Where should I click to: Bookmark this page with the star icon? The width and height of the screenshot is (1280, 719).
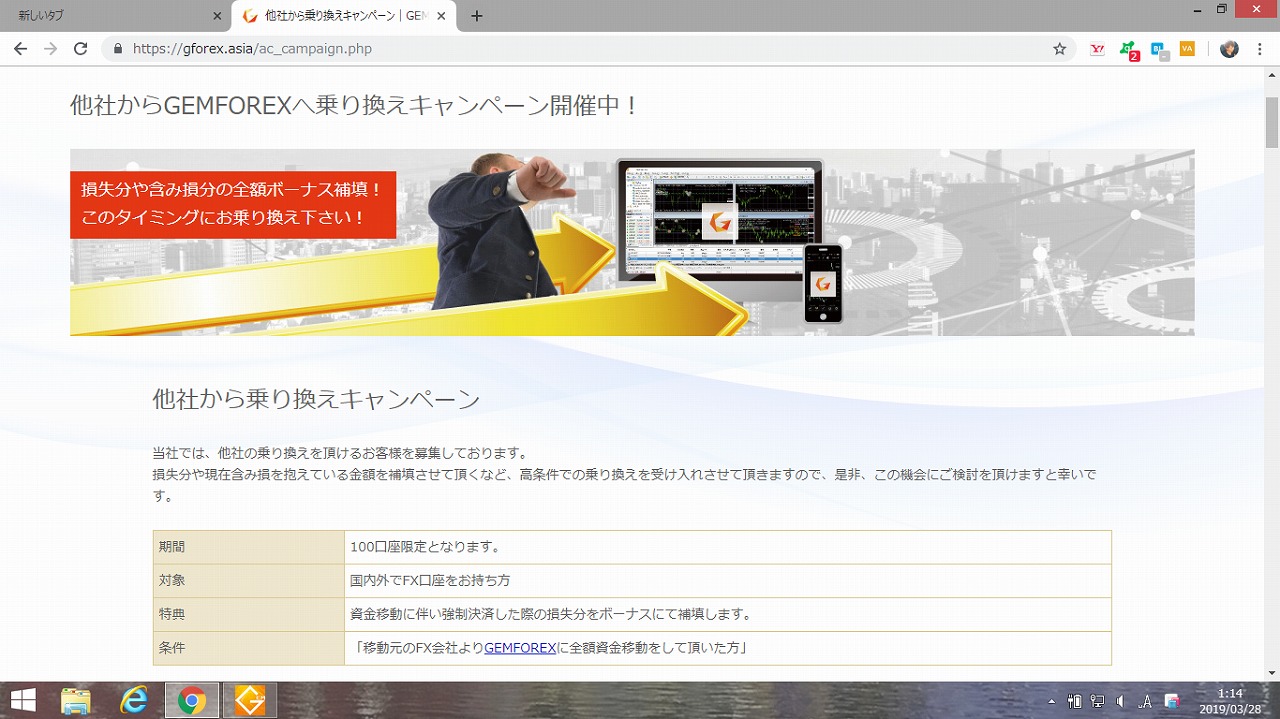pyautogui.click(x=1059, y=48)
